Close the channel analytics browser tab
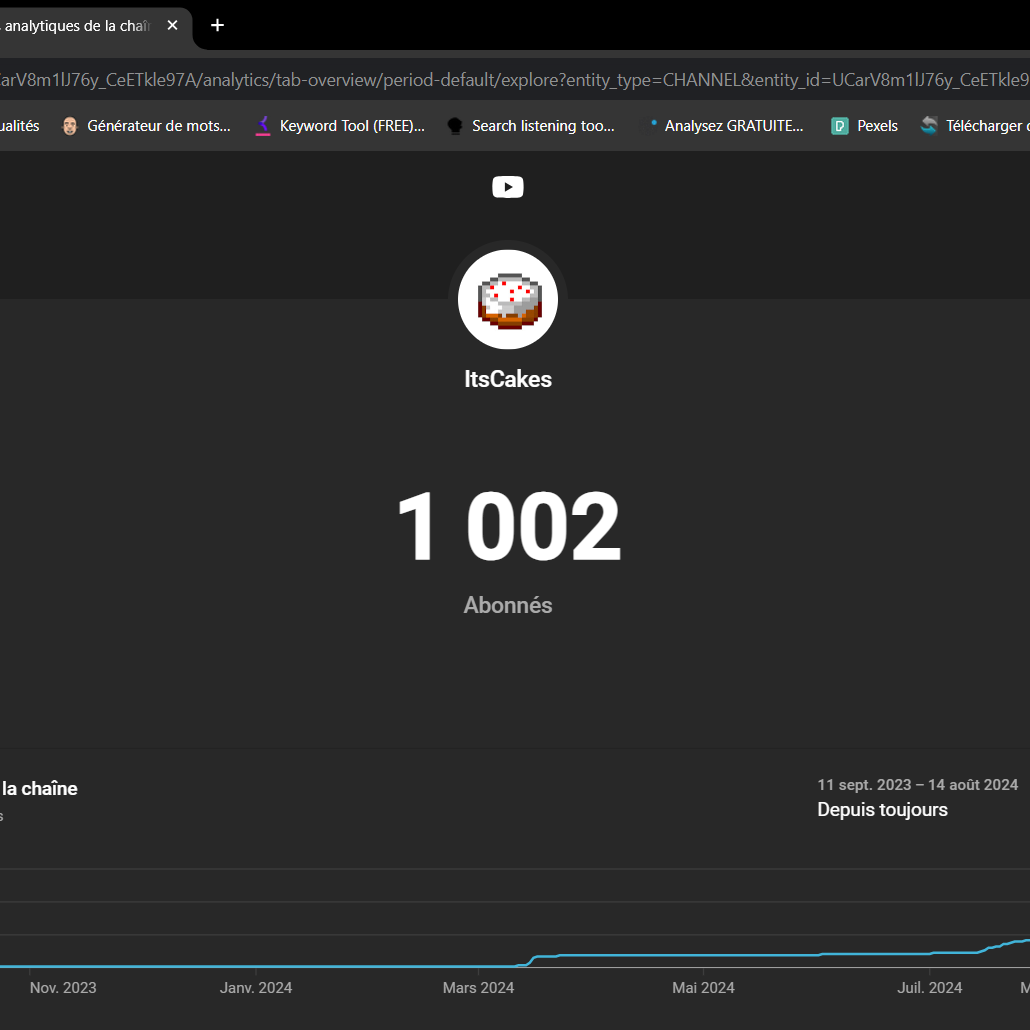 point(172,25)
